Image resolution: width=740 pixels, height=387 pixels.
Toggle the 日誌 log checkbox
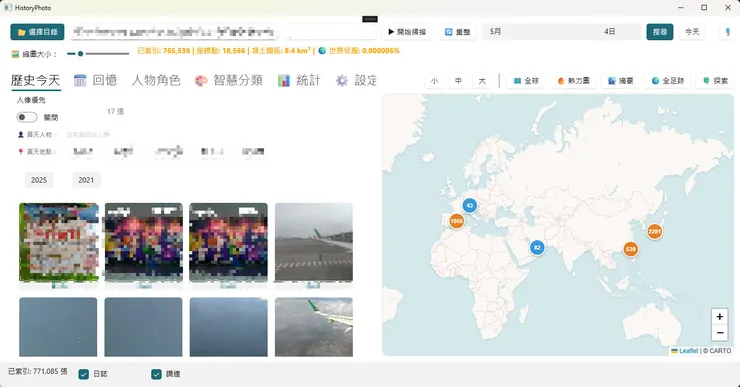[84, 374]
